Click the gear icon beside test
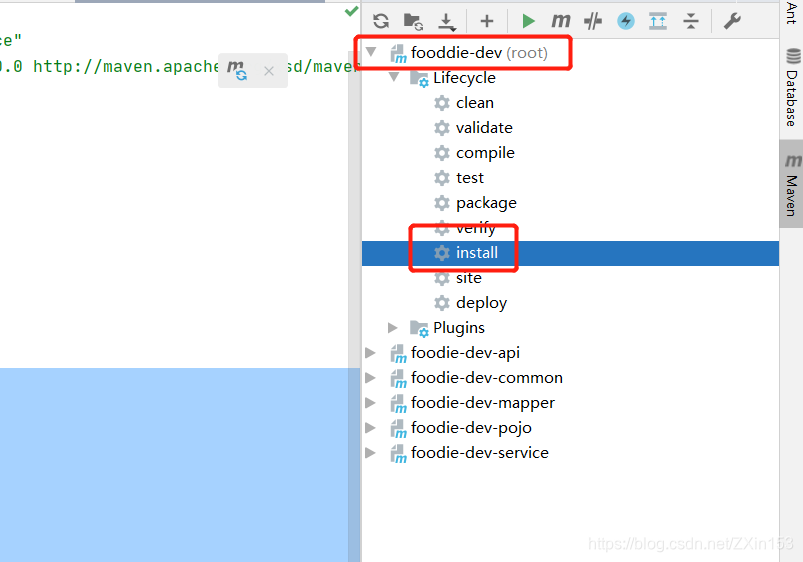803x562 pixels. coord(441,178)
